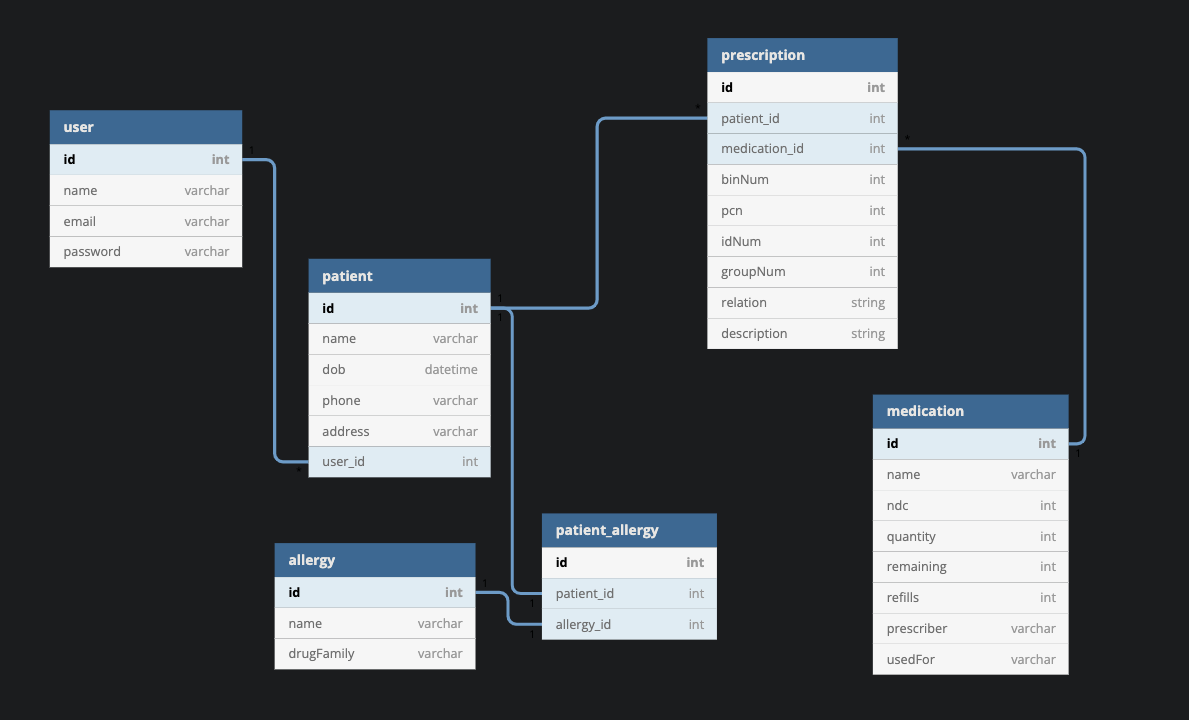The image size is (1189, 720).
Task: Select the drugFamily field in allergy
Action: [x=374, y=654]
